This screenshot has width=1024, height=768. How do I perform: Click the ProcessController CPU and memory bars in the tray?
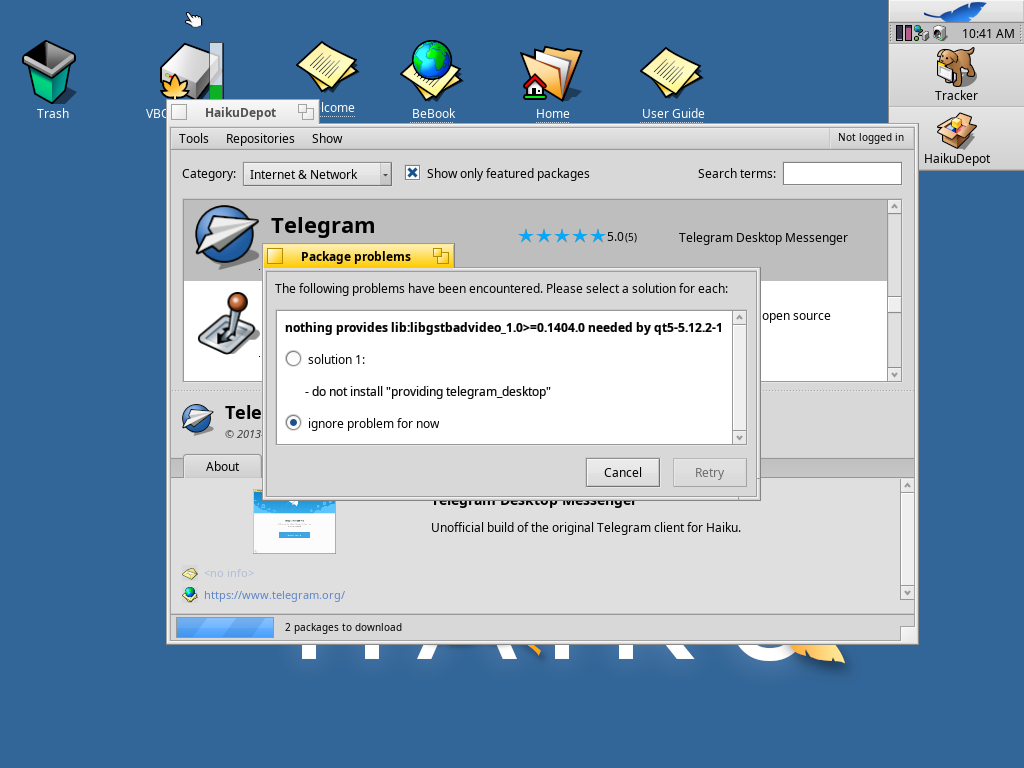click(903, 33)
